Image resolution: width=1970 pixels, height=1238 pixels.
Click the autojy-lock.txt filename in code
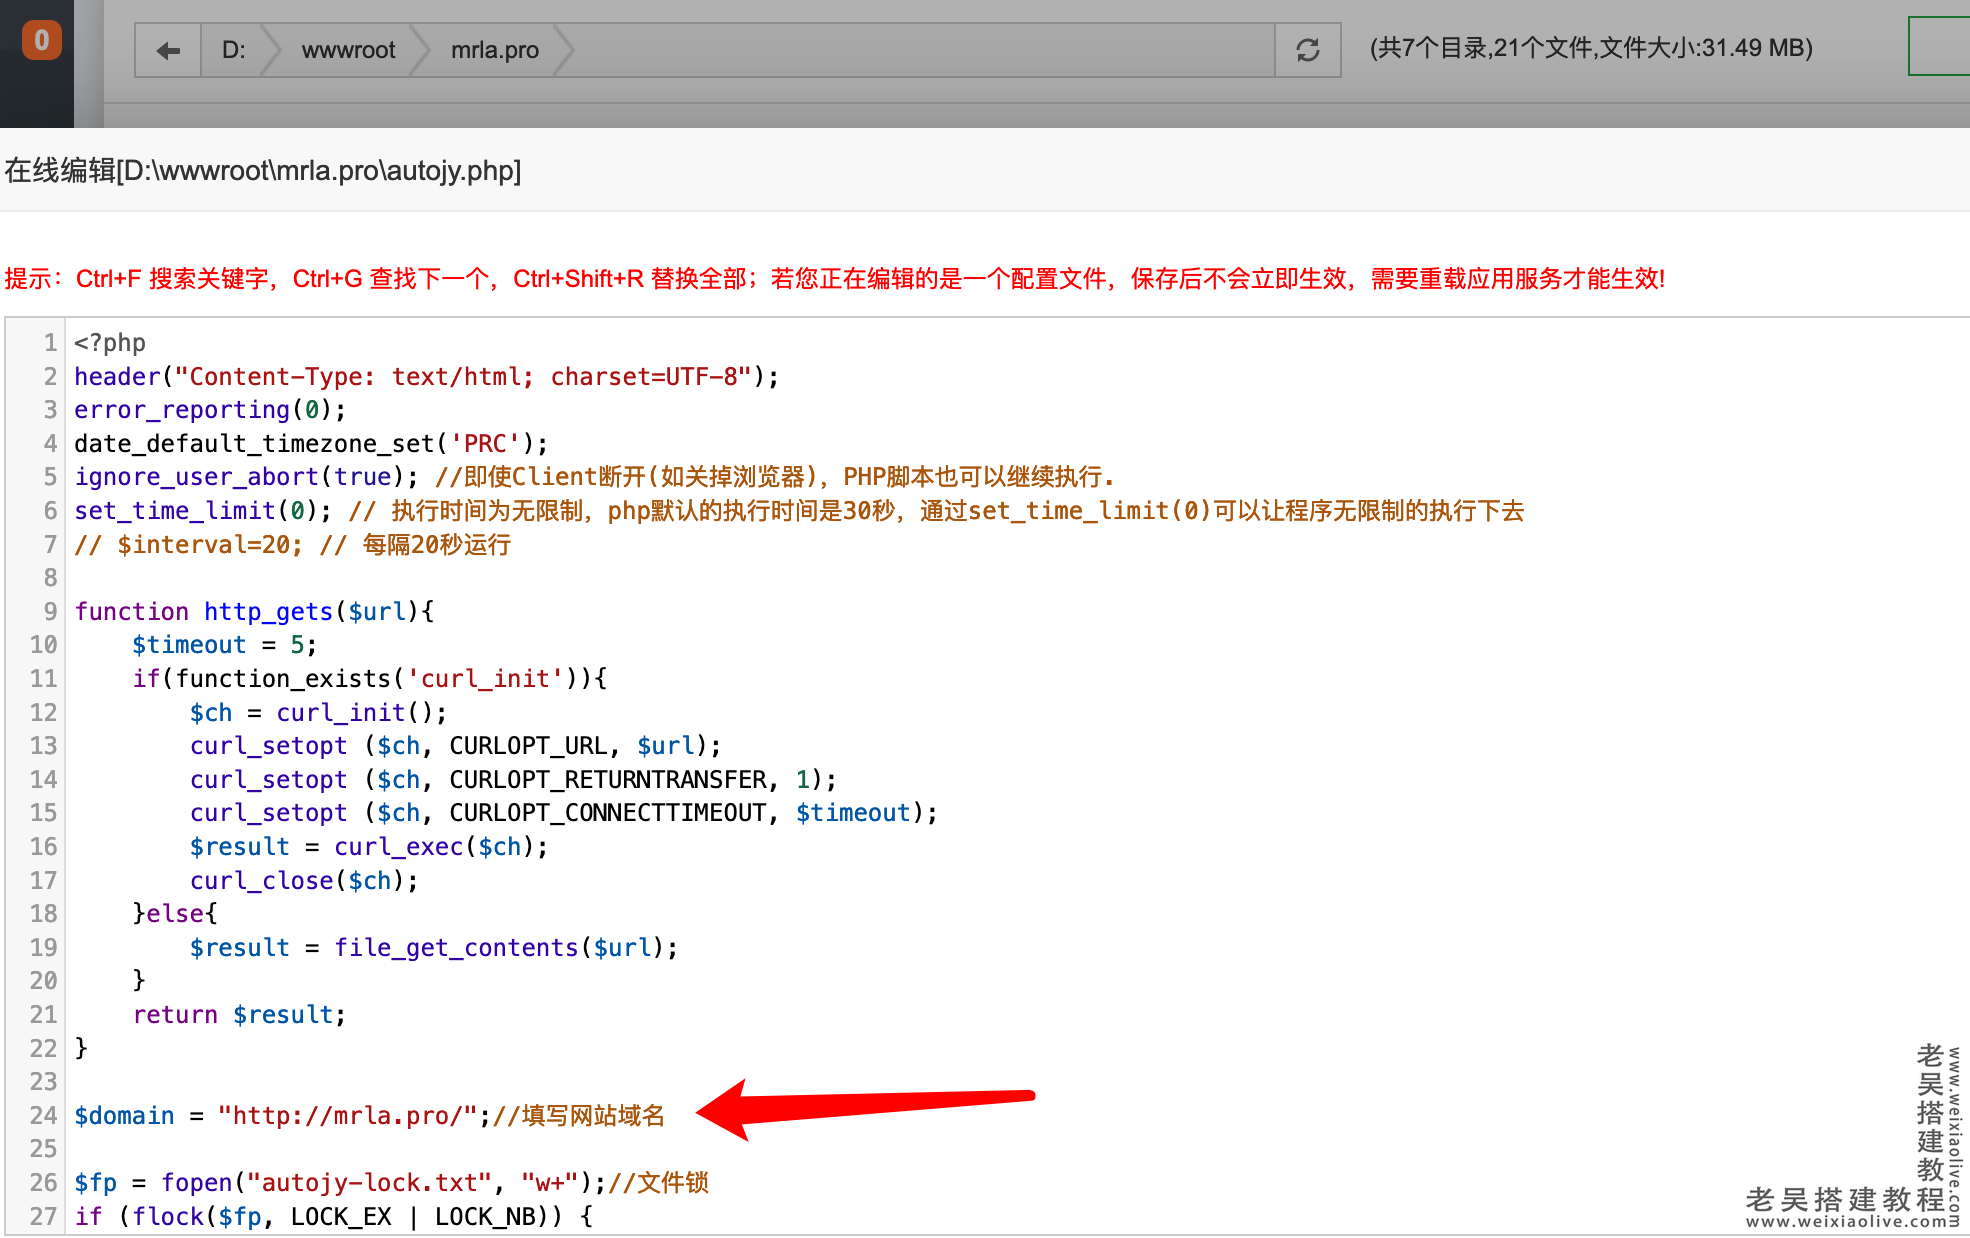coord(369,1183)
